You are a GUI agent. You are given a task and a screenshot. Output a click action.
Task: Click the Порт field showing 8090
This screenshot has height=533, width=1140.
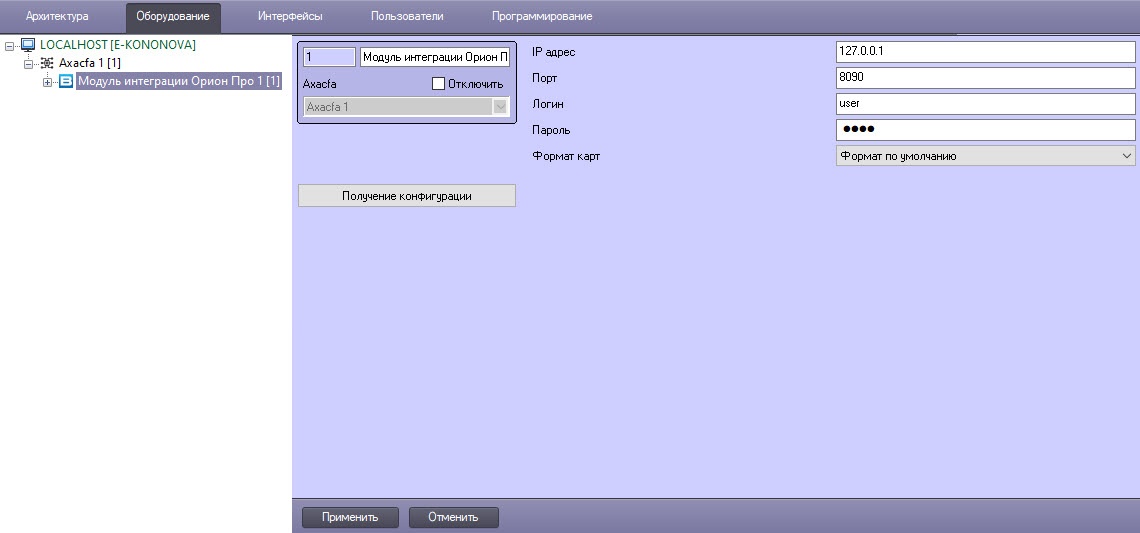[x=985, y=78]
